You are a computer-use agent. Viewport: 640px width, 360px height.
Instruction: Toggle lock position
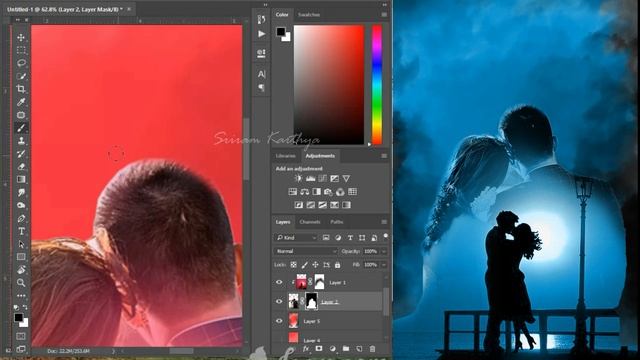pos(315,265)
